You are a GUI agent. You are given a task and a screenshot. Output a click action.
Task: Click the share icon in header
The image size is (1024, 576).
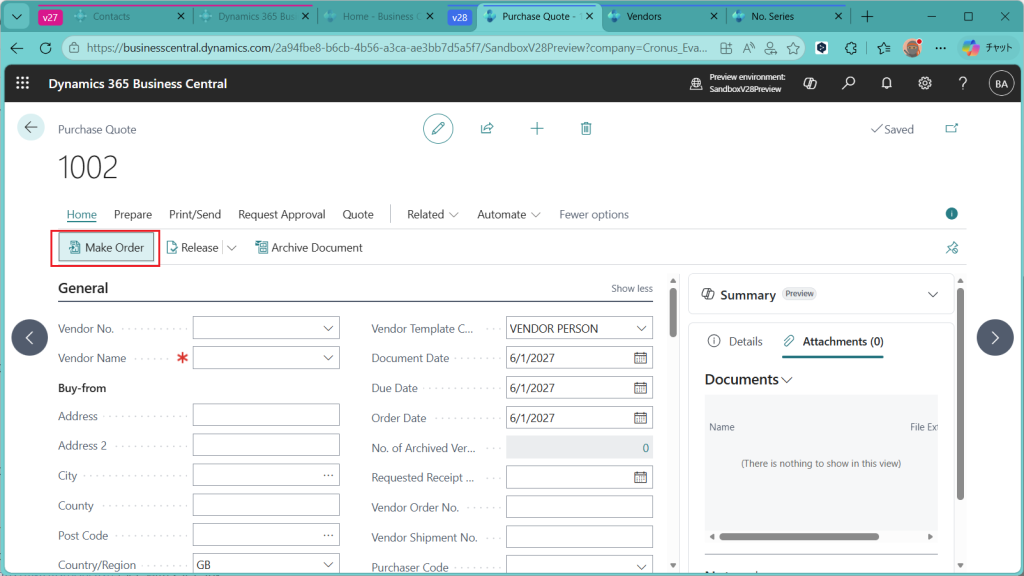tap(487, 128)
